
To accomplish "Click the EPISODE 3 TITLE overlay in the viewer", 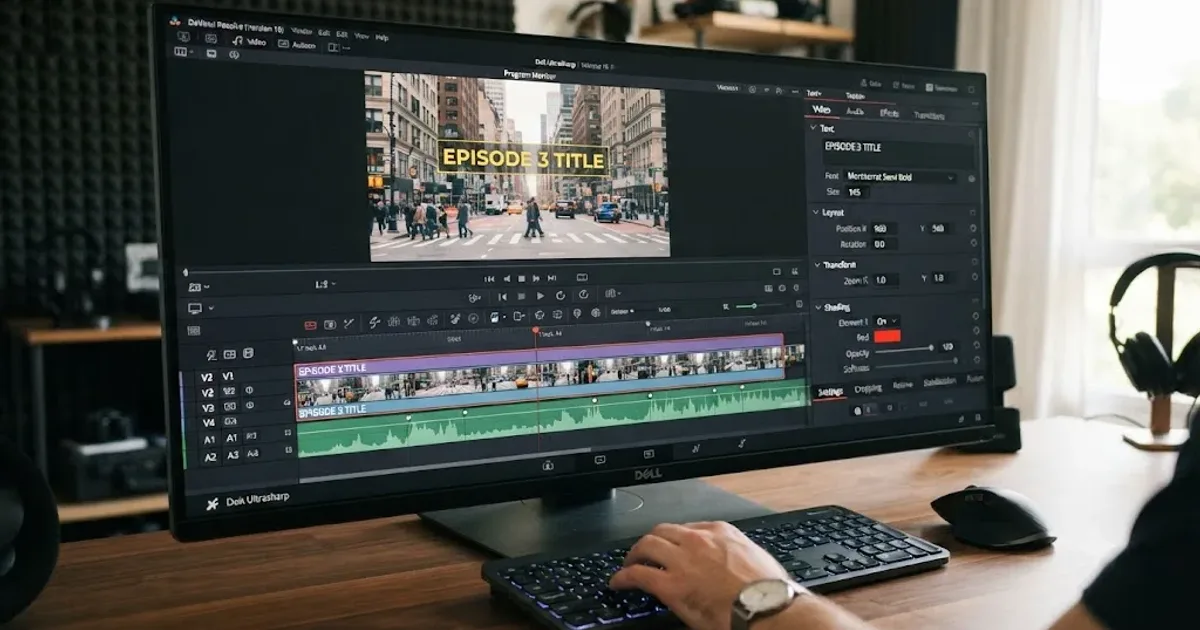I will tap(523, 158).
